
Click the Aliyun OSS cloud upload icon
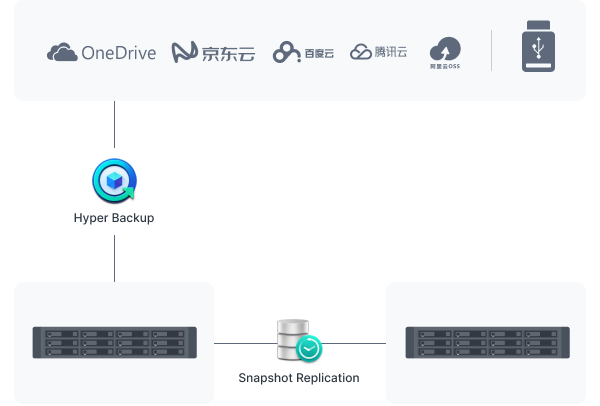(445, 49)
